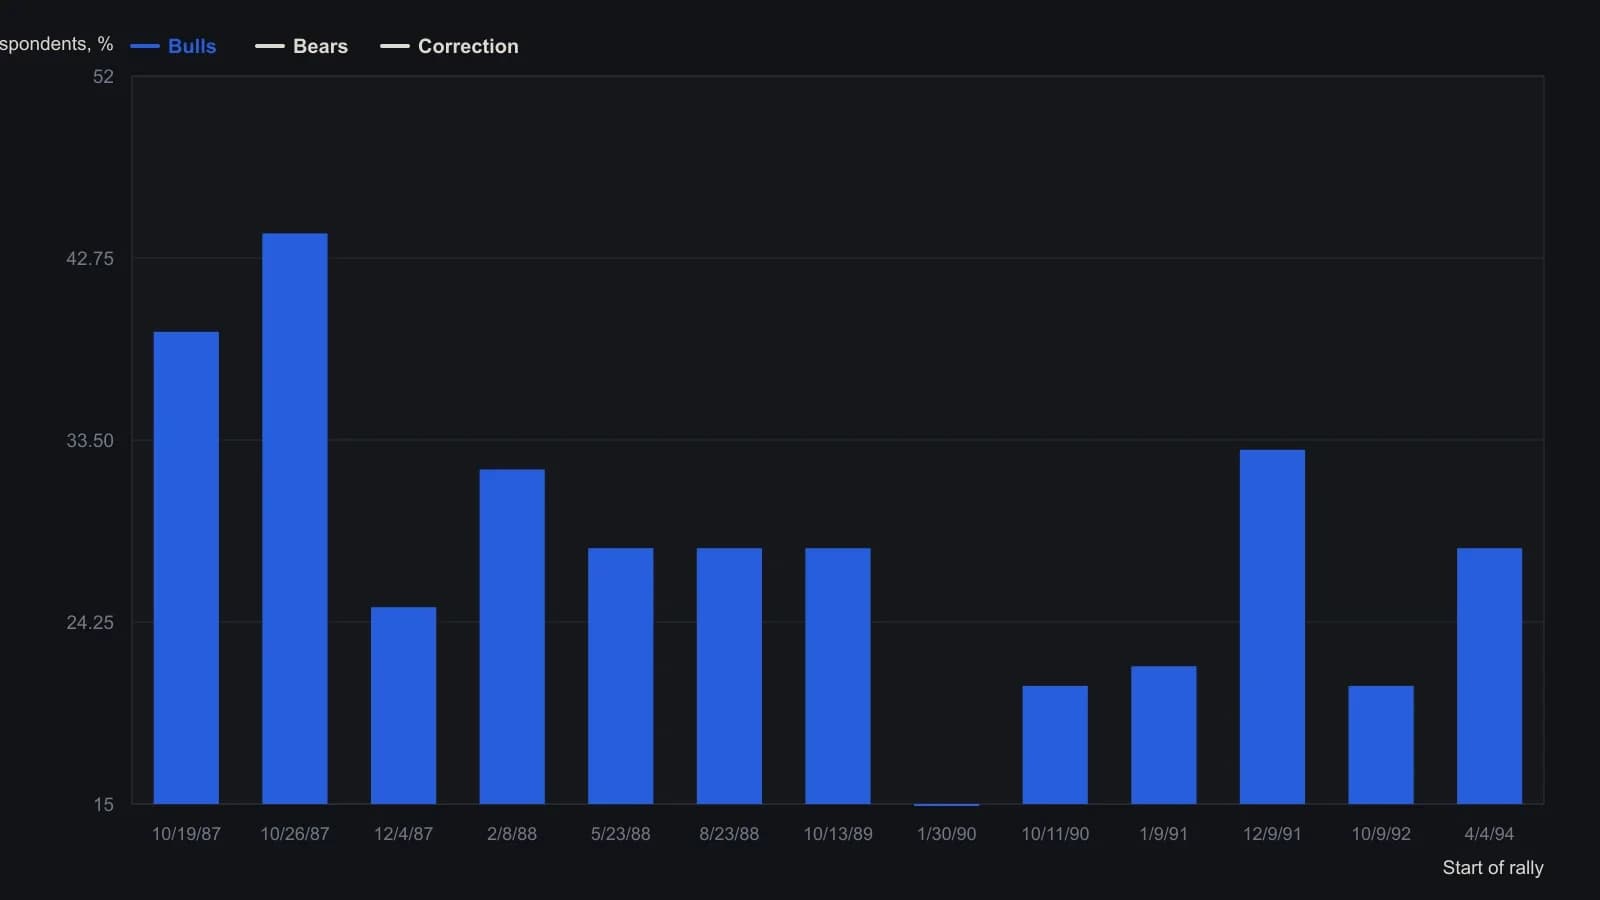Click the y-axis value 52
Image resolution: width=1600 pixels, height=900 pixels.
(x=104, y=77)
